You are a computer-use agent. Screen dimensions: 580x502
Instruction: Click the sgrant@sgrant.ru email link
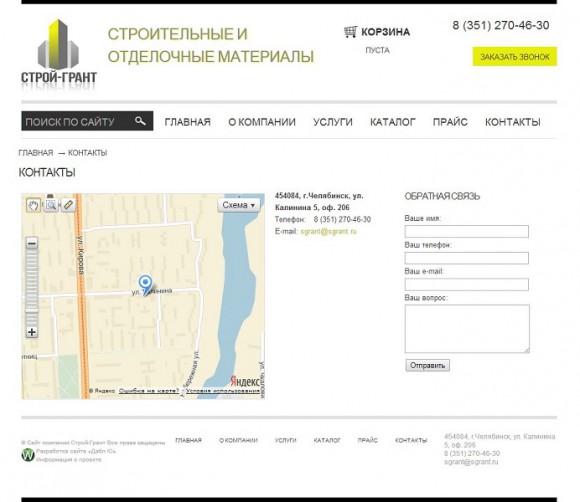coord(328,232)
